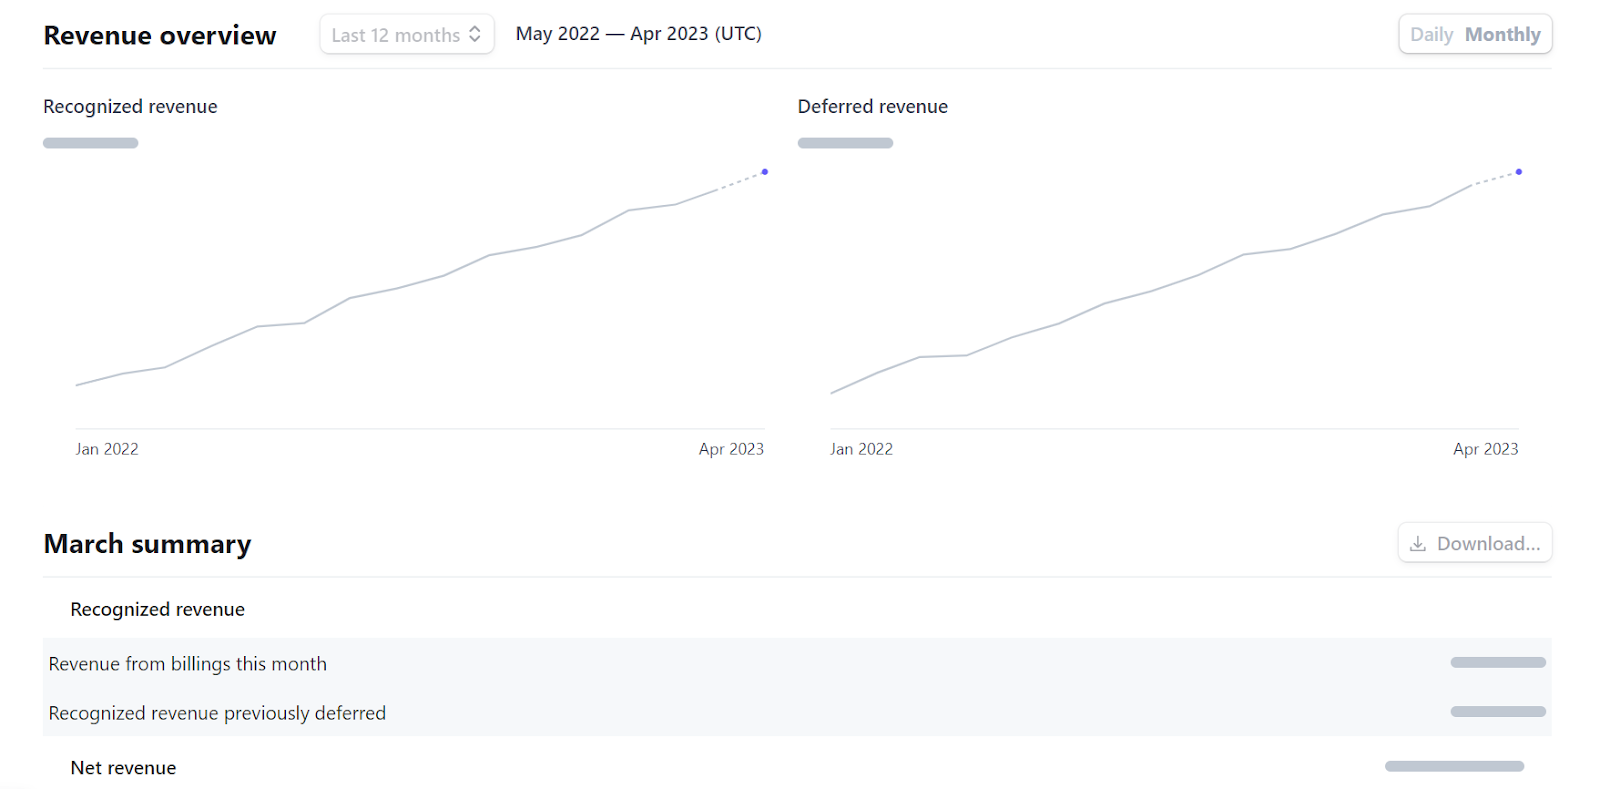The height and width of the screenshot is (789, 1600).
Task: Click the up-down chevron icon in date selector
Action: tap(475, 34)
